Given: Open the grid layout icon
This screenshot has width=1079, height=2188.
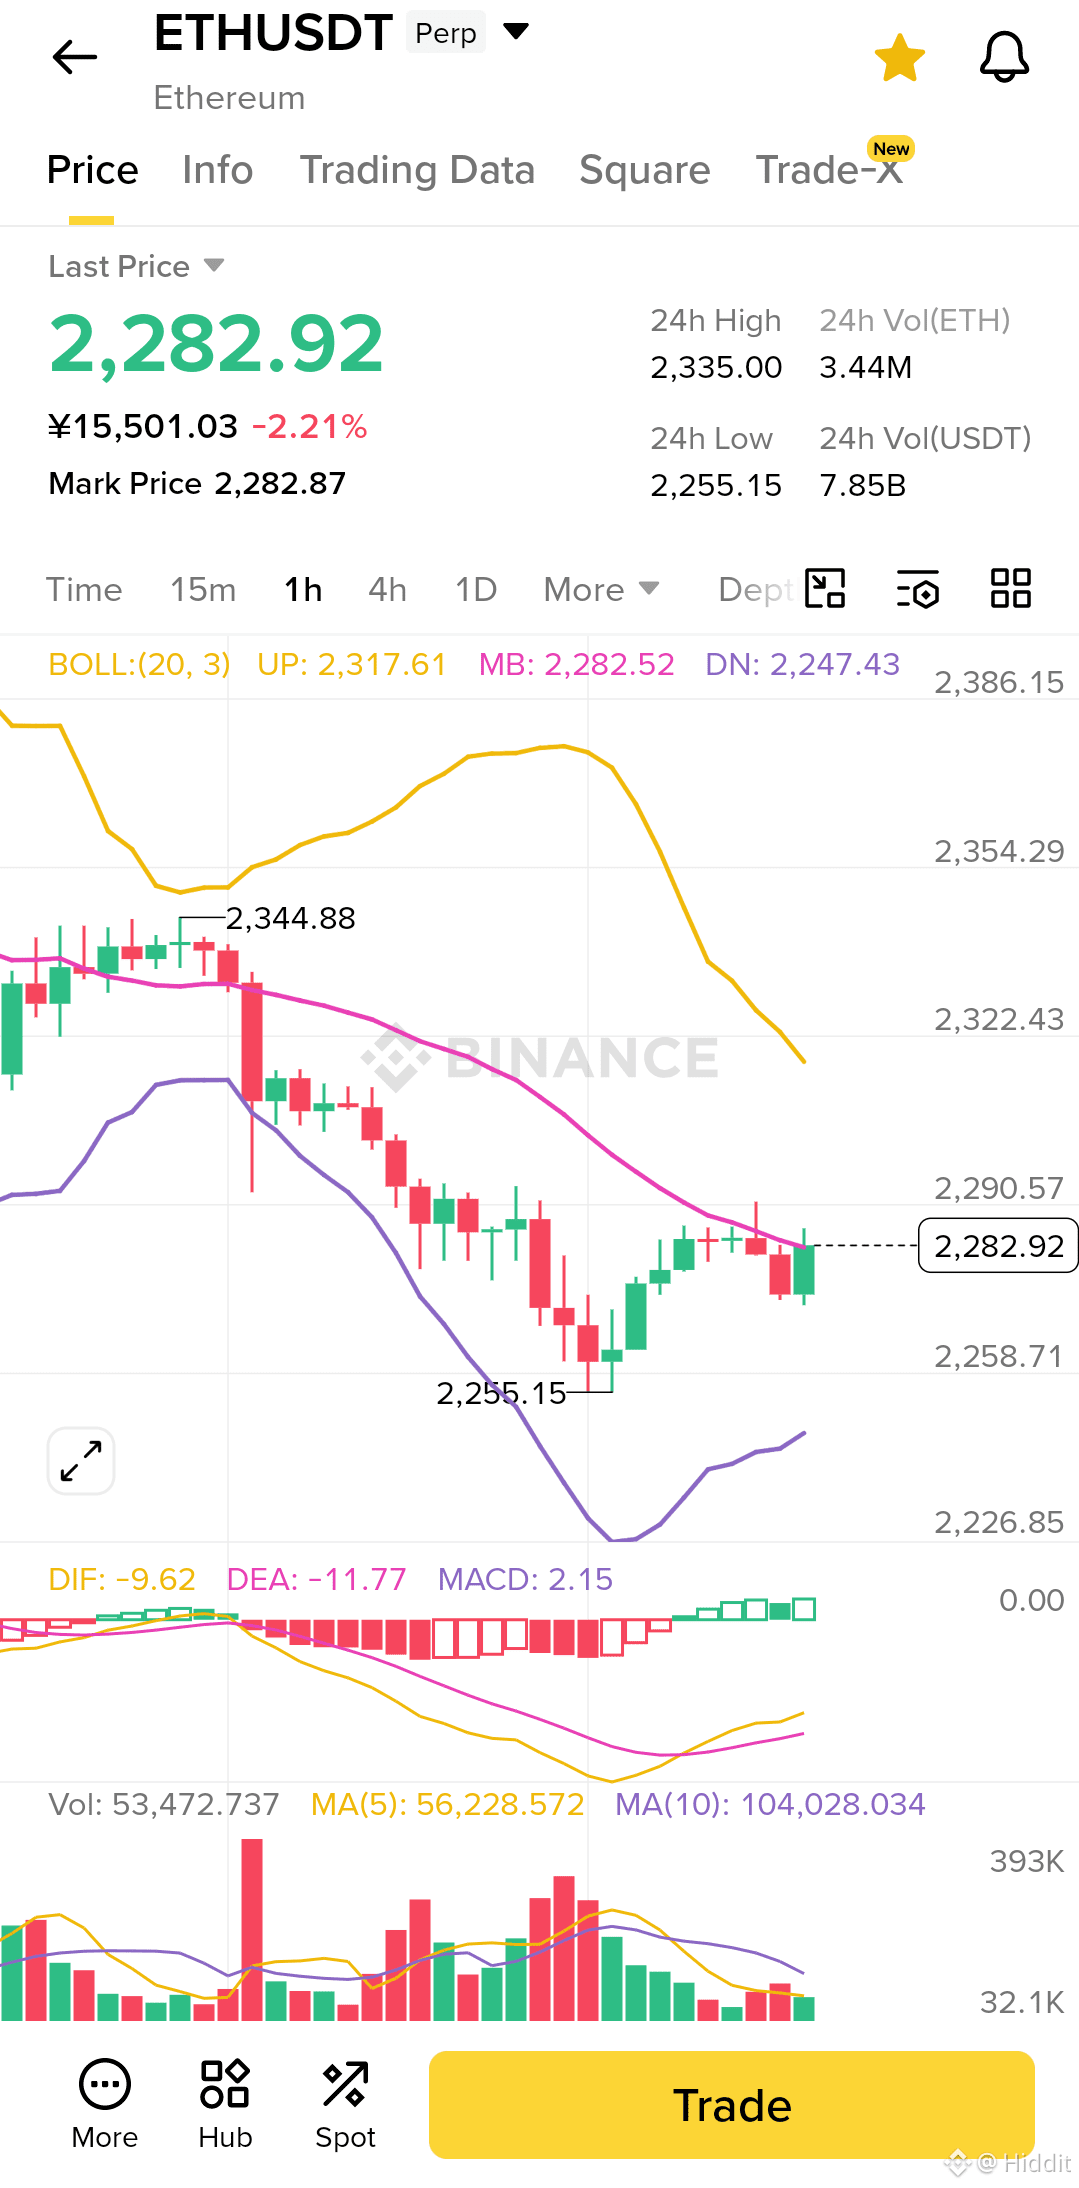Looking at the screenshot, I should pos(1010,588).
